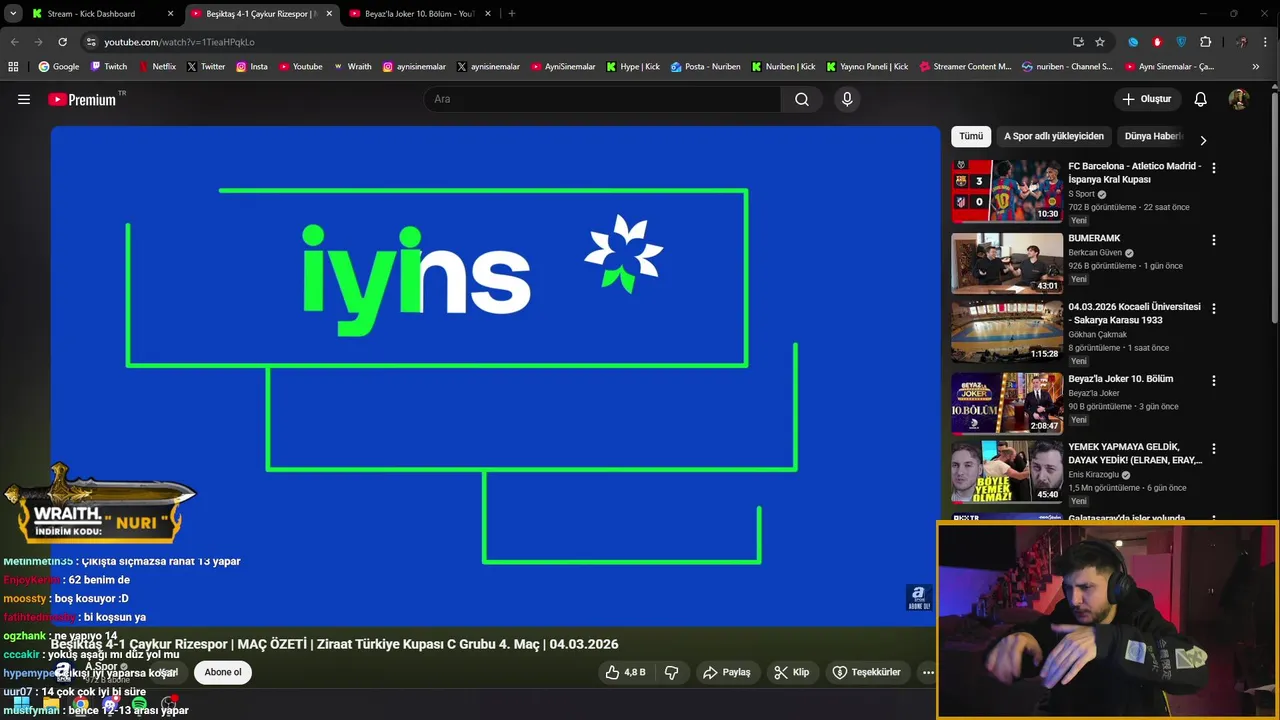Open the Yayıncı Paneli | Kick bookmark
The image size is (1280, 720).
click(866, 67)
